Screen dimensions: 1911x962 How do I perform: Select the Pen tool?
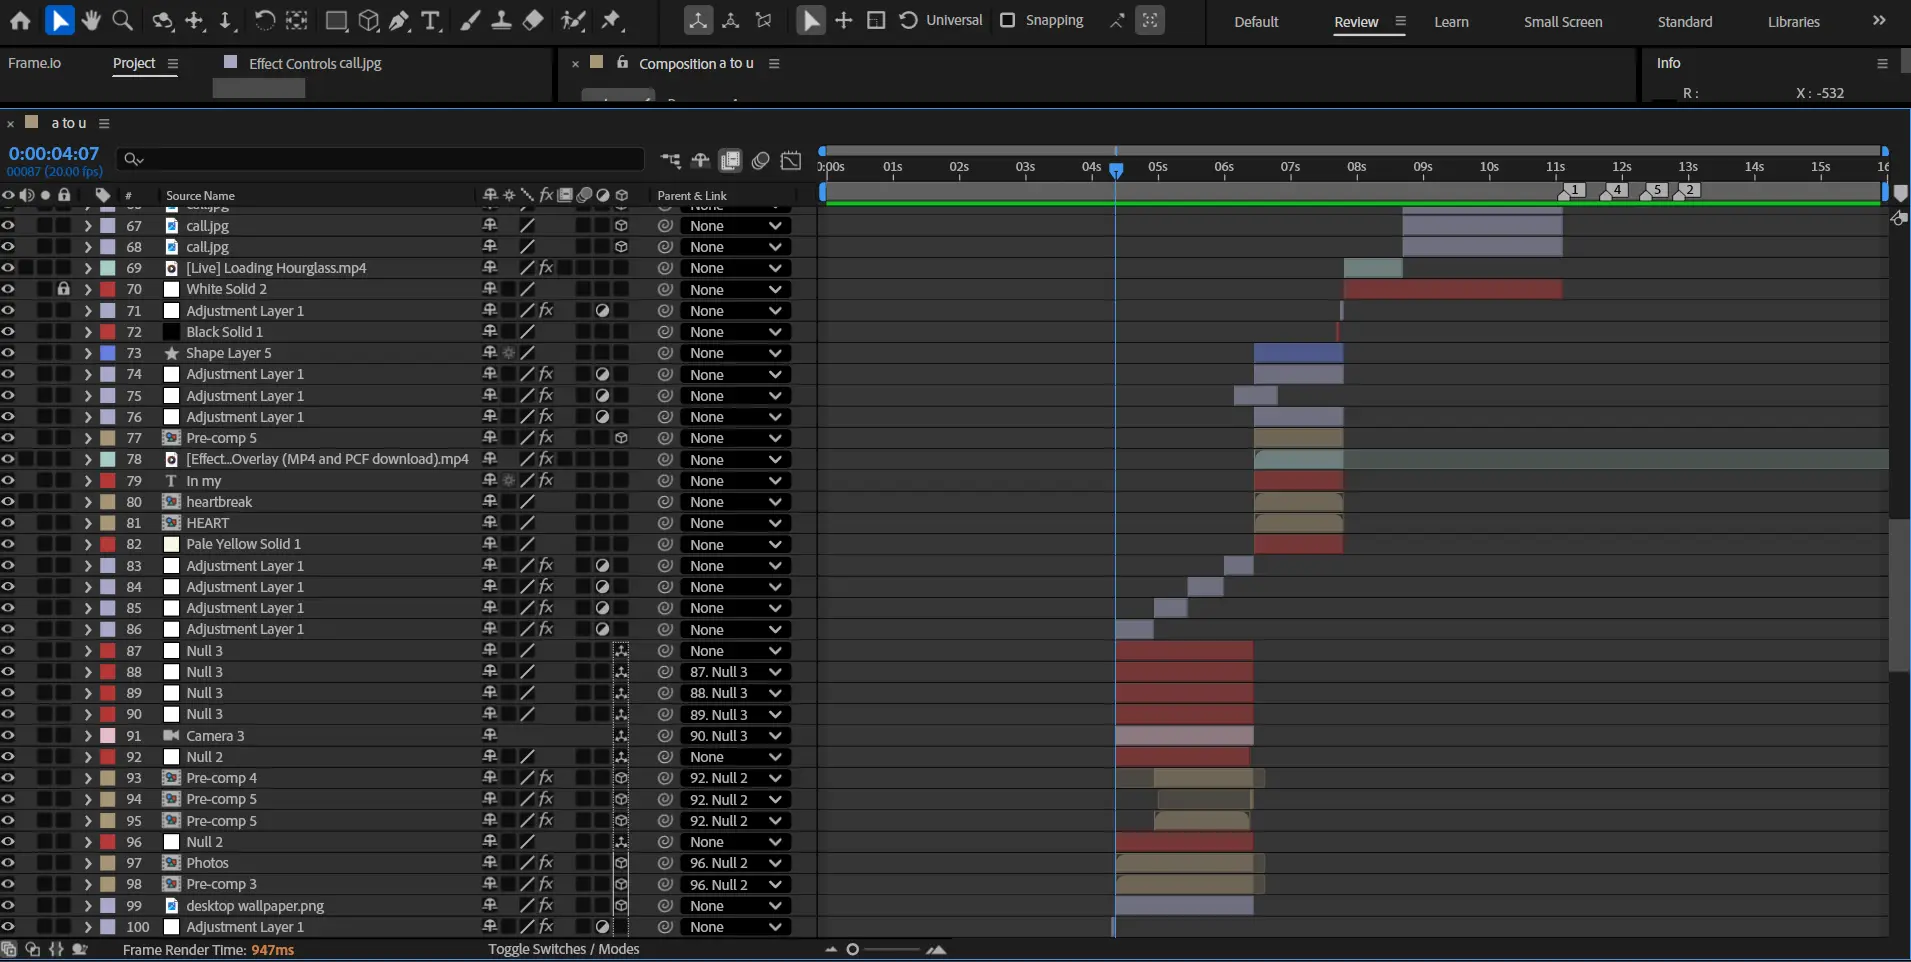tap(400, 20)
